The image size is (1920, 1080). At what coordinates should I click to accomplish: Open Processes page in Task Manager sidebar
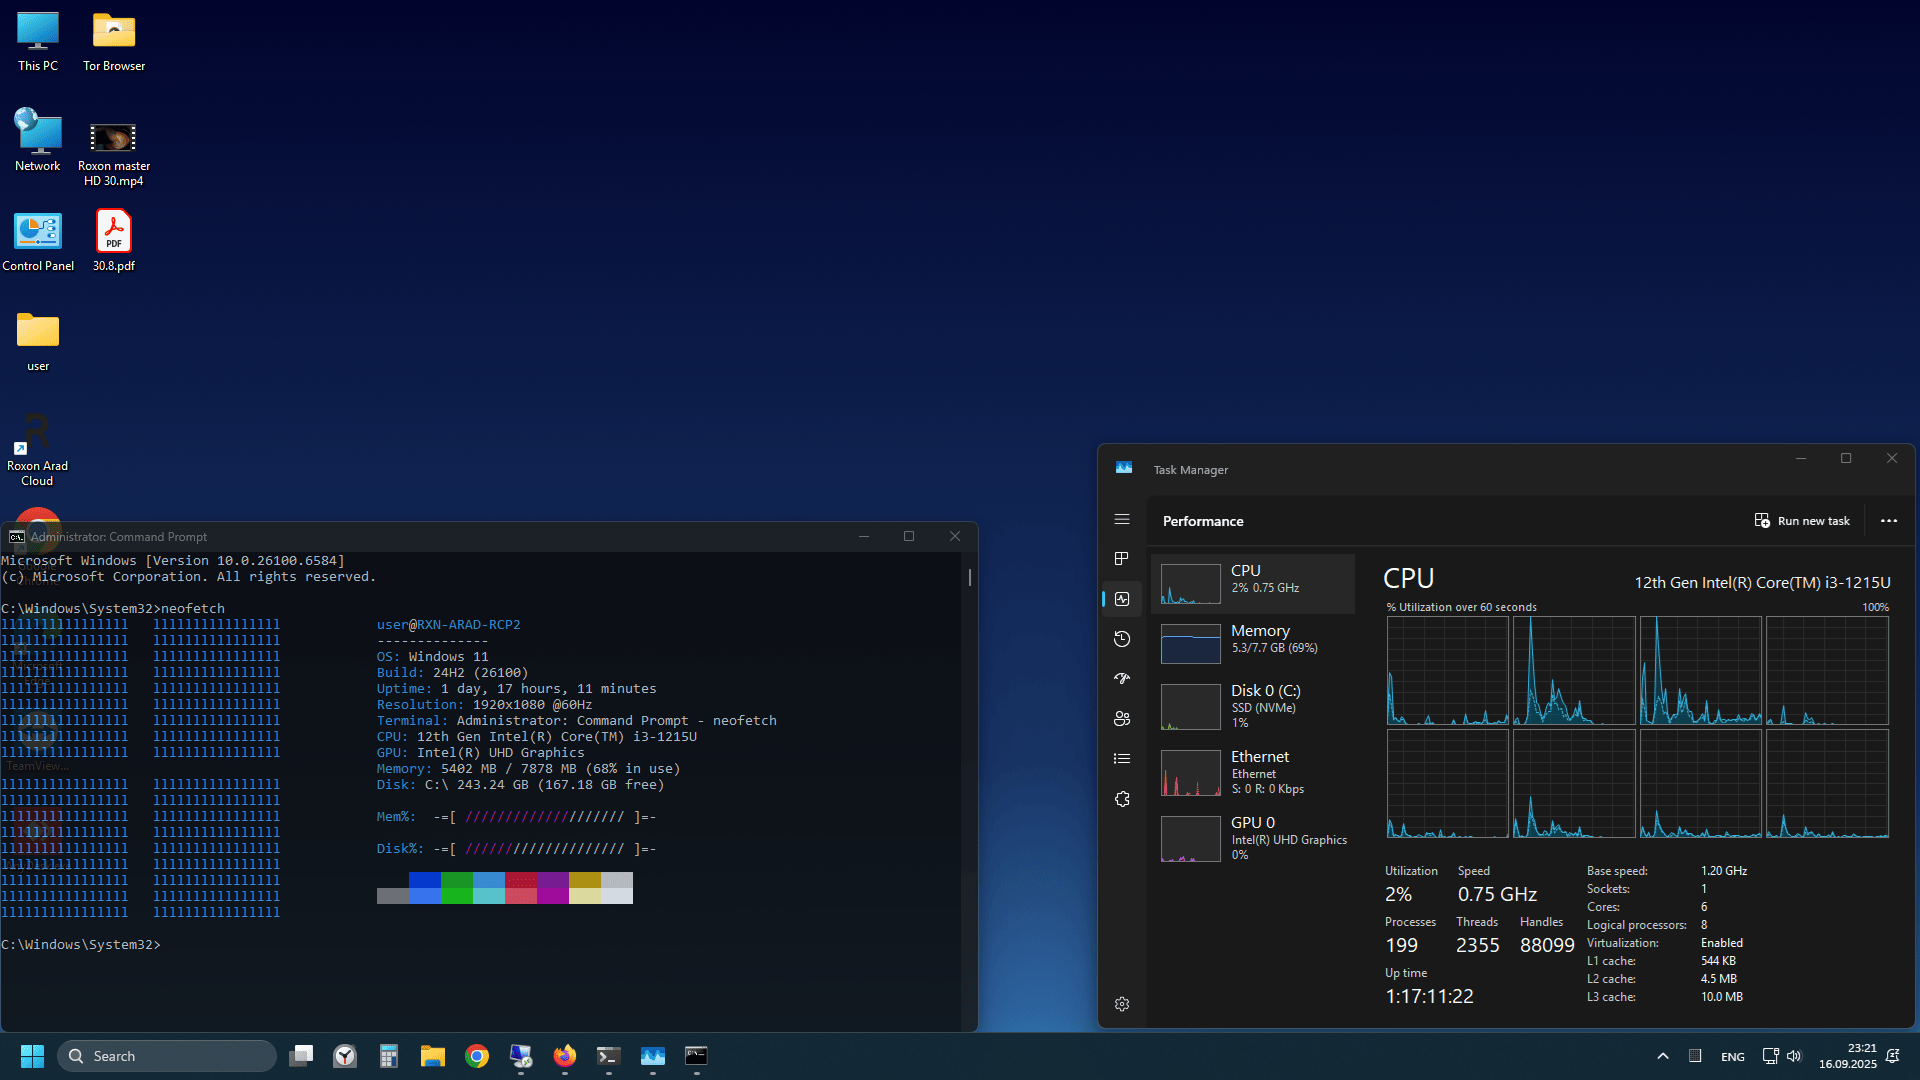[1122, 559]
